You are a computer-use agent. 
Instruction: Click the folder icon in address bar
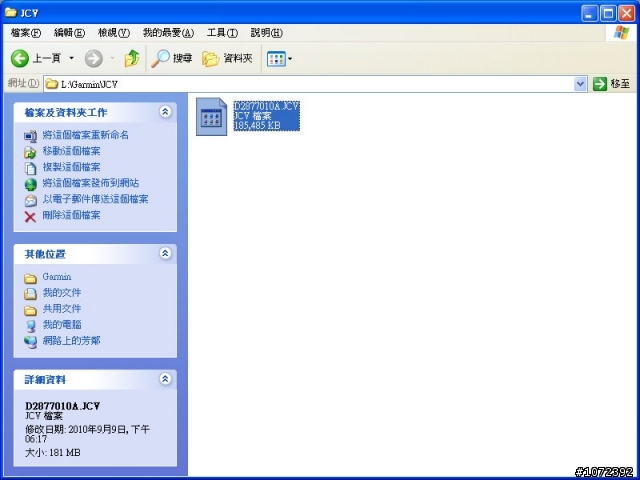coord(51,84)
